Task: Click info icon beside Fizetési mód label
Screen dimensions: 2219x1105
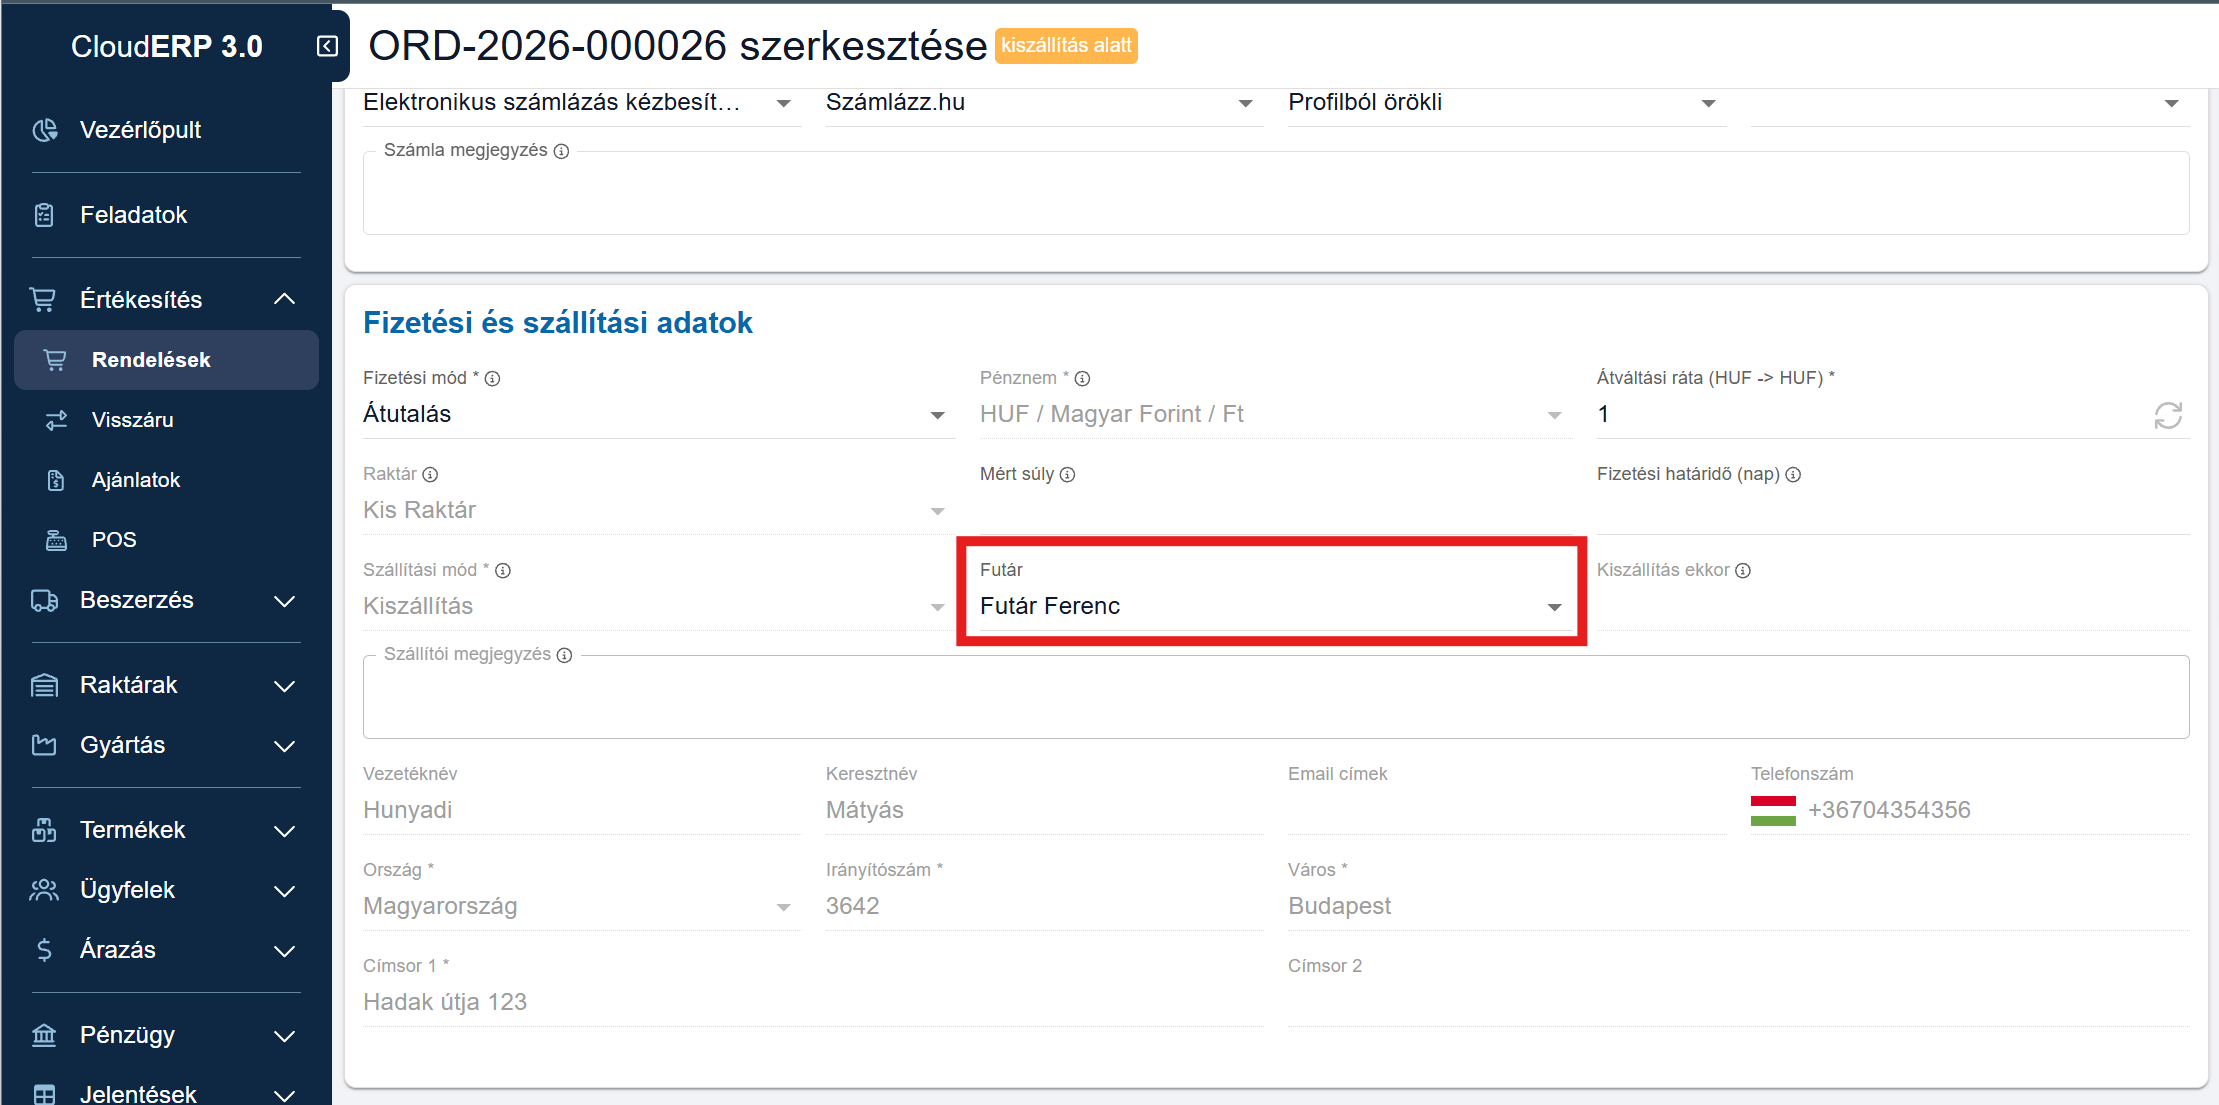Action: (493, 378)
